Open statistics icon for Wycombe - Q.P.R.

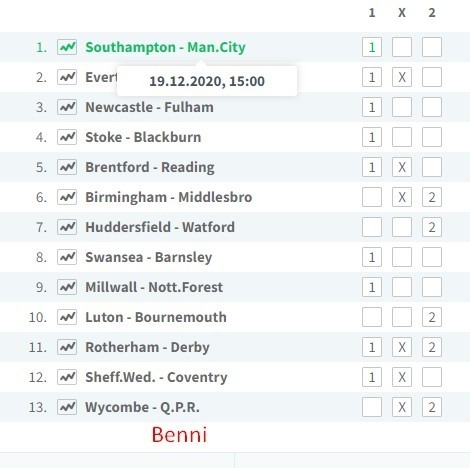coord(67,407)
